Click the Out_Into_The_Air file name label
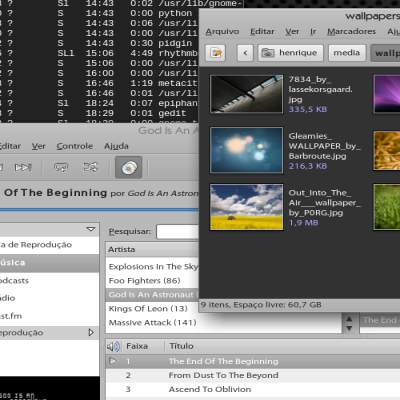This screenshot has height=400, width=400. coord(324,203)
